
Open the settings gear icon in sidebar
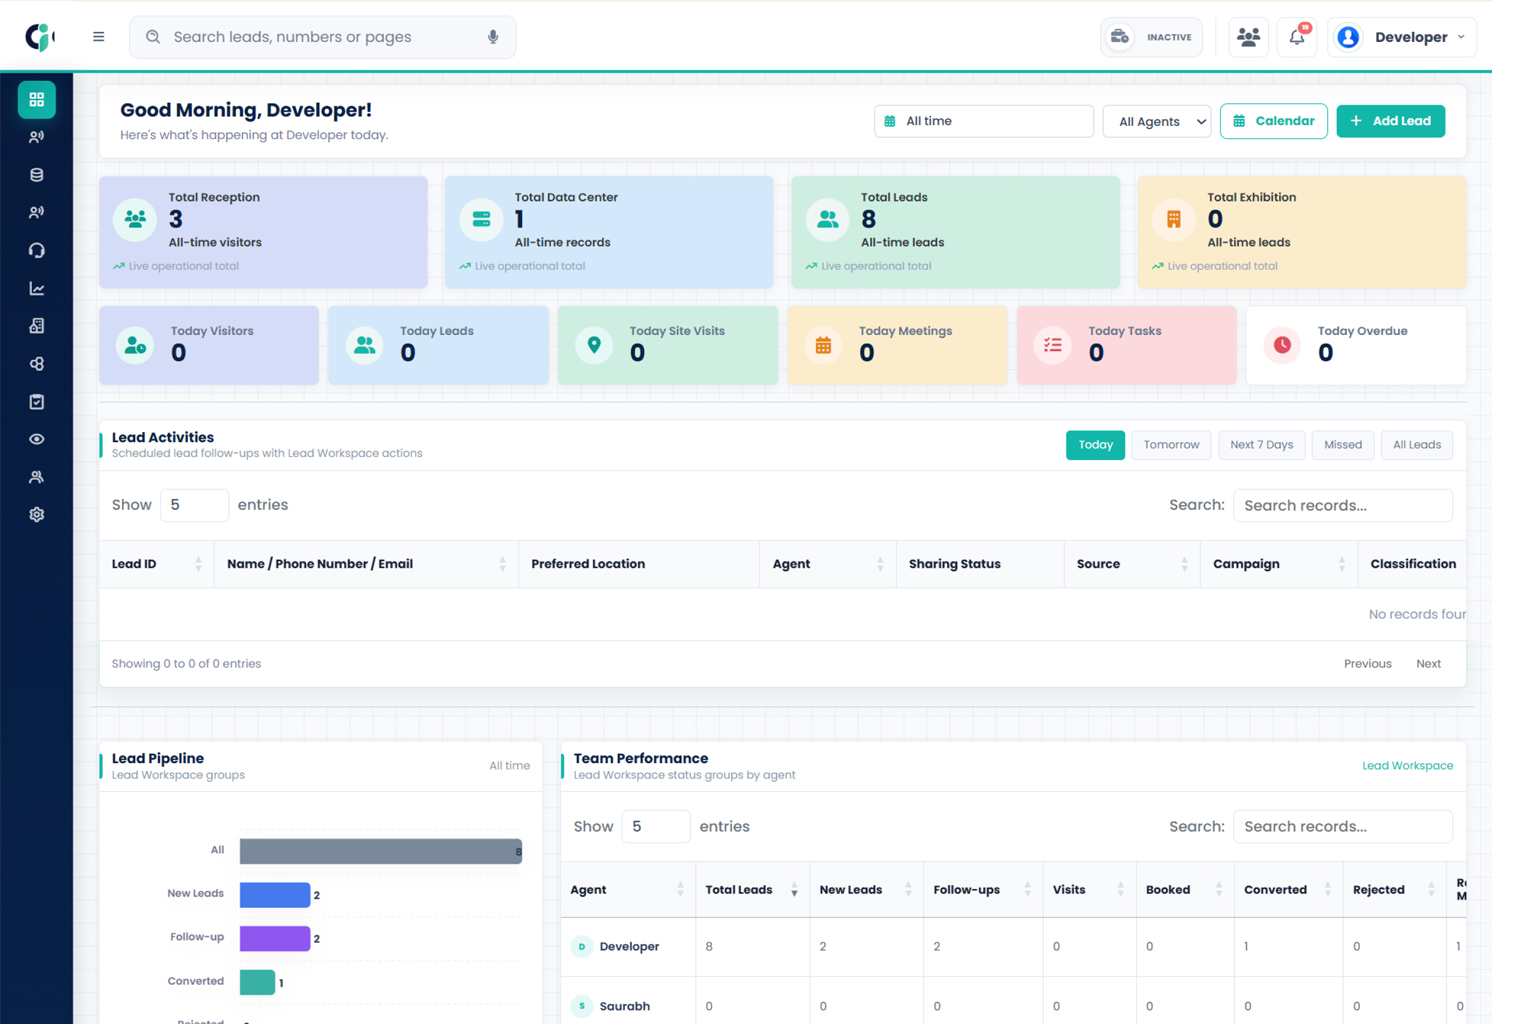pyautogui.click(x=37, y=514)
